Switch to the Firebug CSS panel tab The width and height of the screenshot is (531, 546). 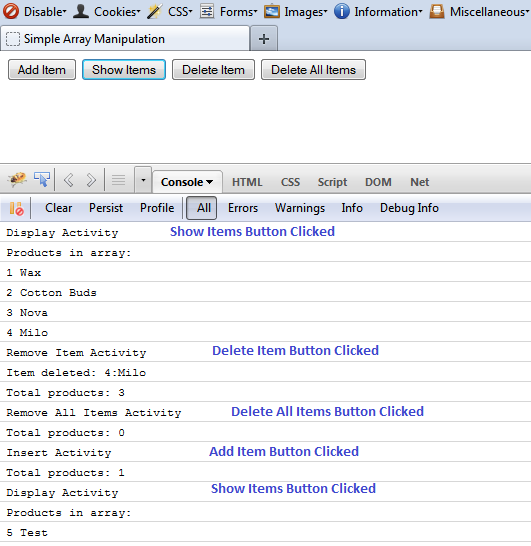point(290,182)
